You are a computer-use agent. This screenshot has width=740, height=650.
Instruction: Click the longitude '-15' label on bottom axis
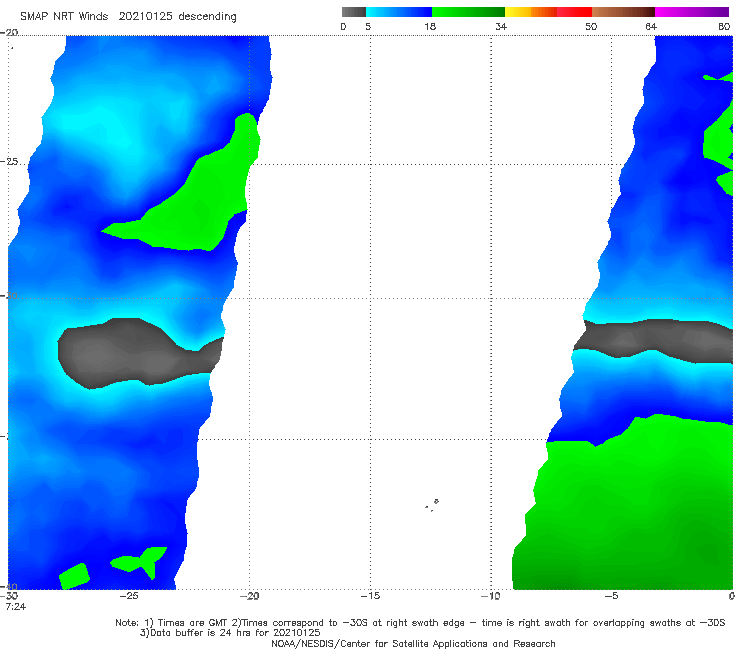click(x=370, y=596)
